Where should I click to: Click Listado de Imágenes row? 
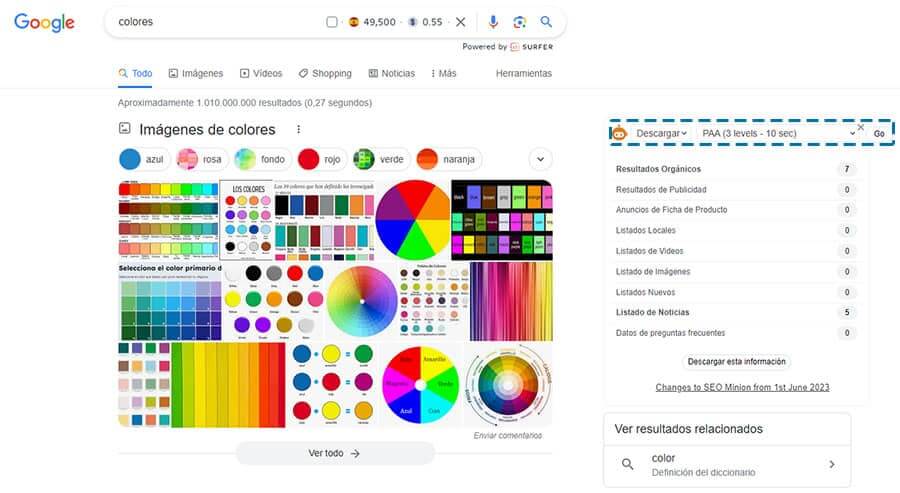coord(735,271)
